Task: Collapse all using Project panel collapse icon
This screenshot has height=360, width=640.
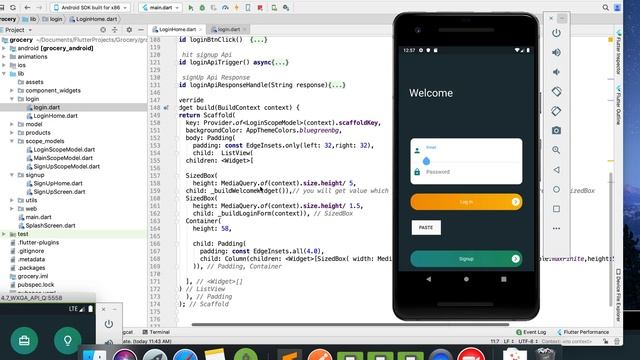Action: [115, 30]
